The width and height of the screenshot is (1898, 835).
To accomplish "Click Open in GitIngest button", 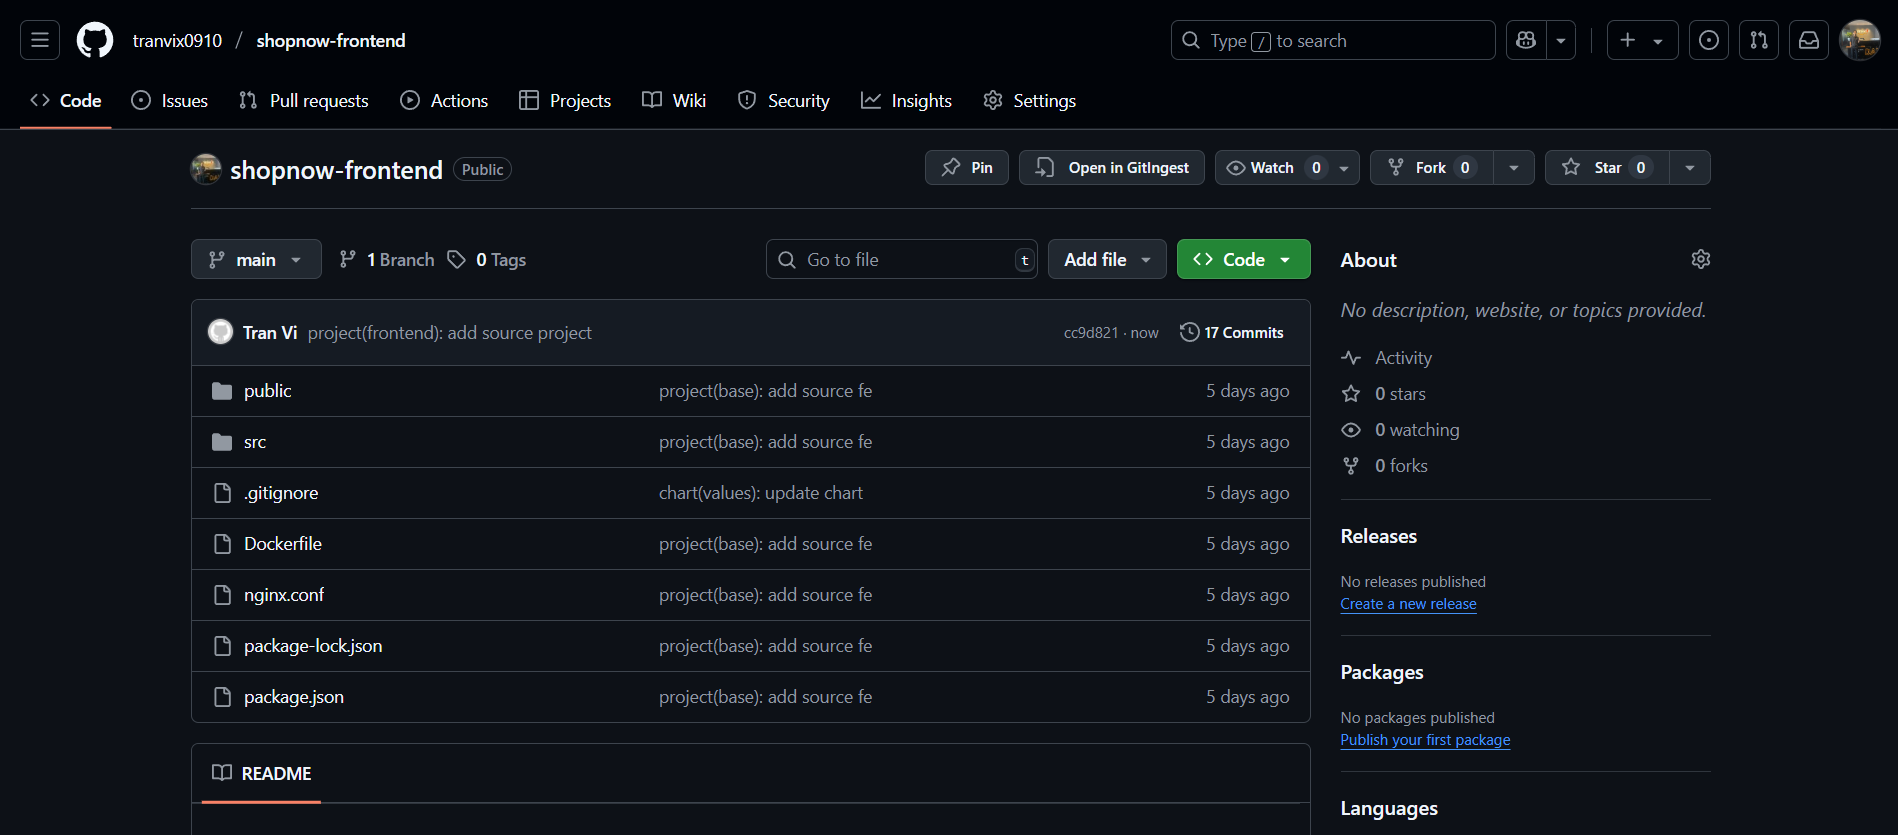I will point(1112,168).
